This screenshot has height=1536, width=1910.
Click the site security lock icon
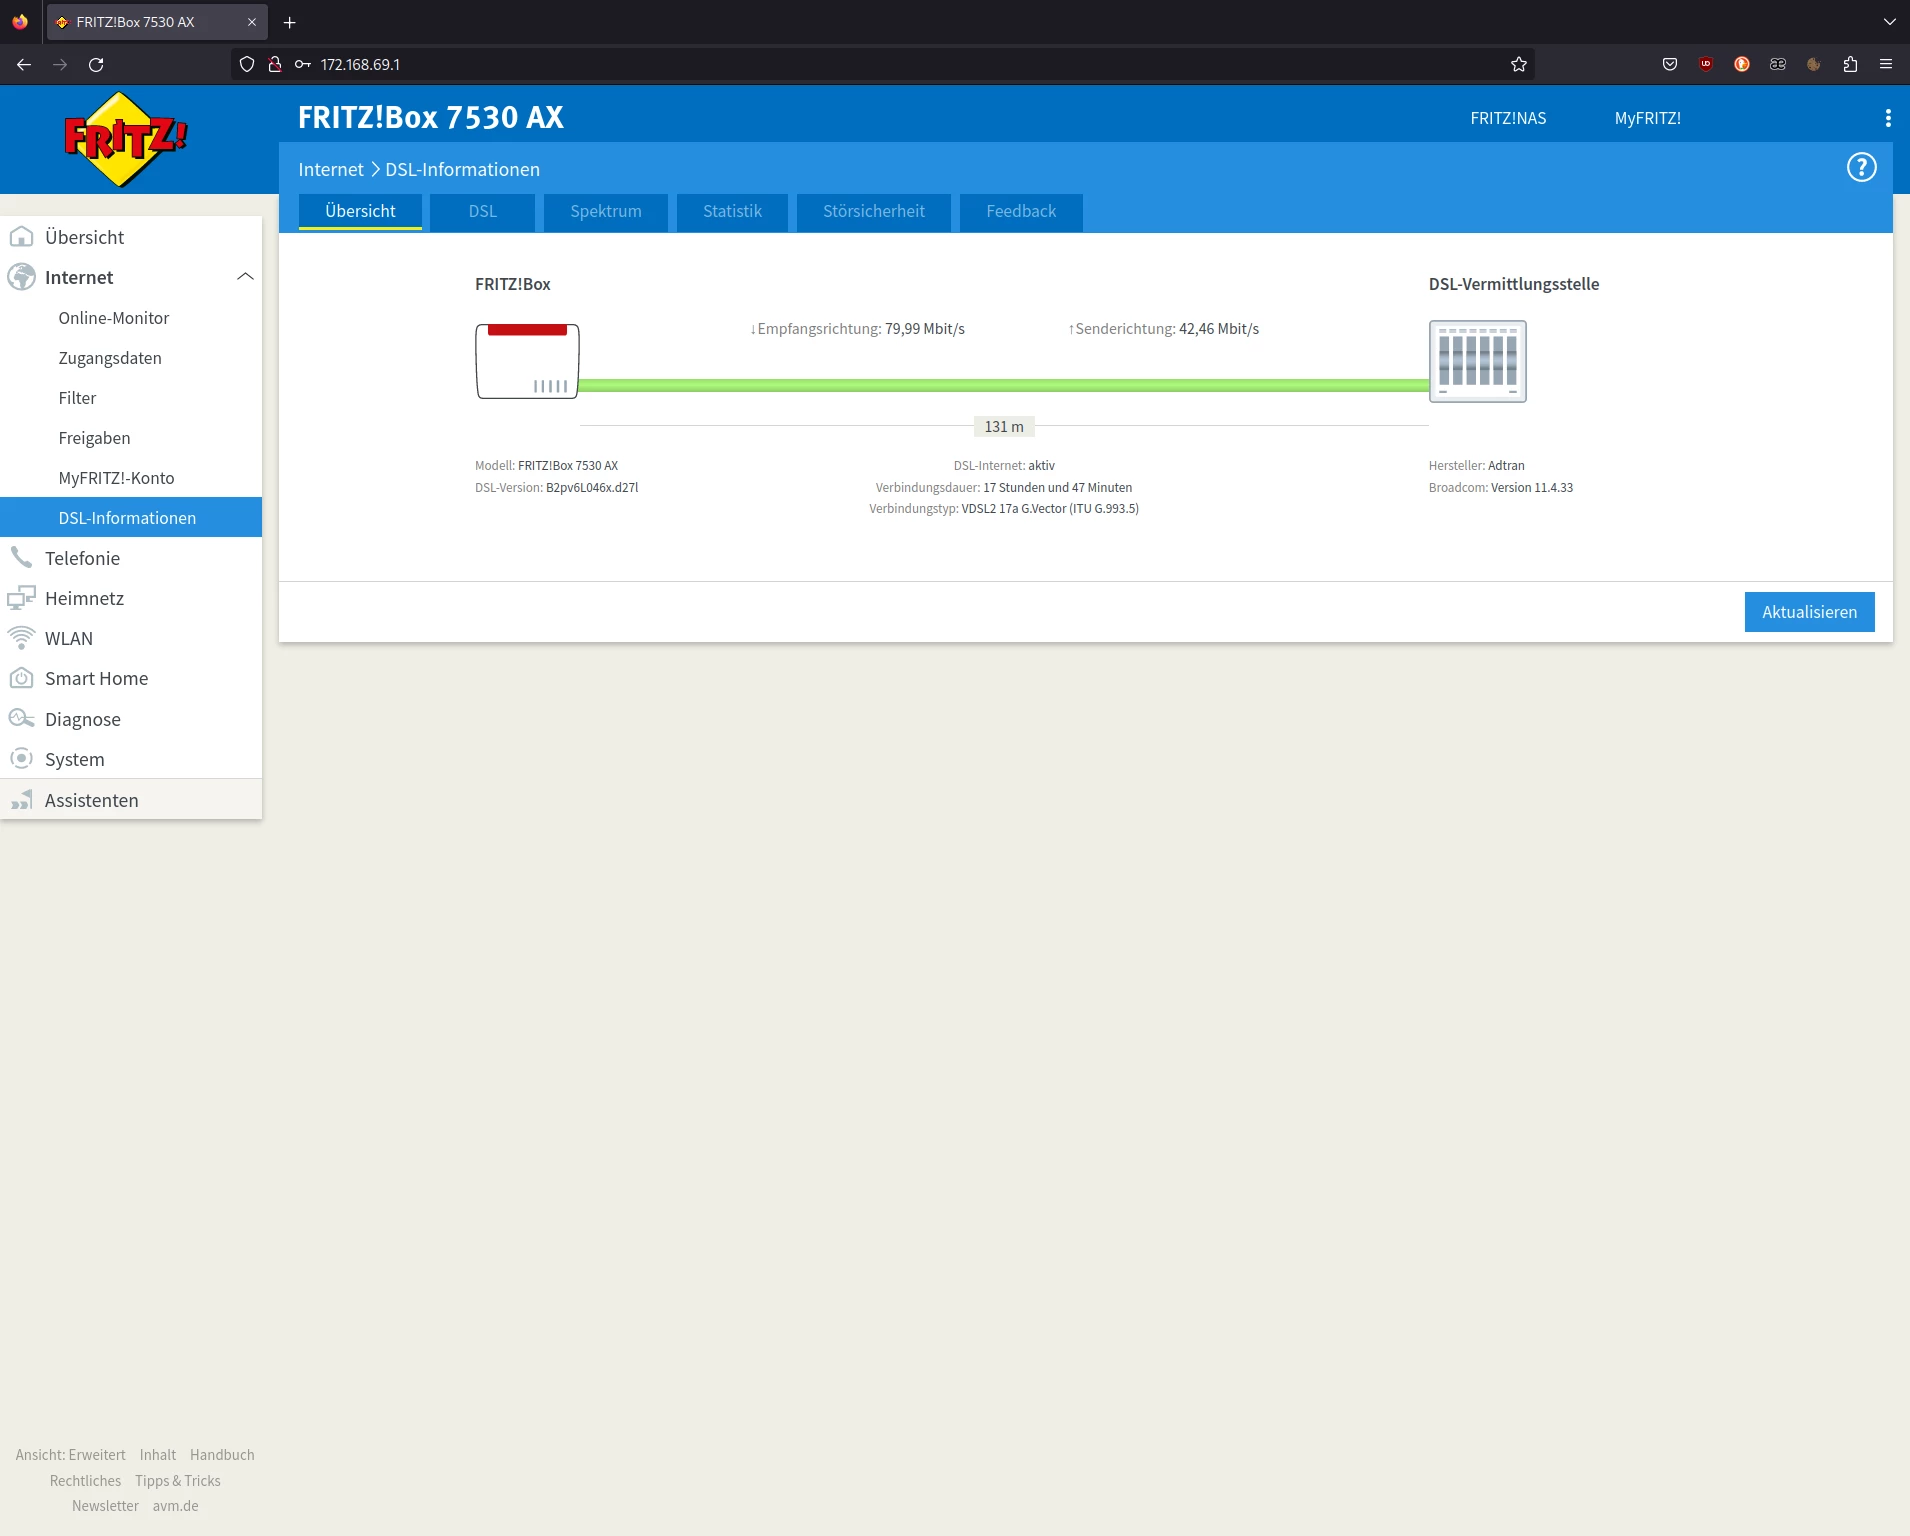tap(275, 64)
